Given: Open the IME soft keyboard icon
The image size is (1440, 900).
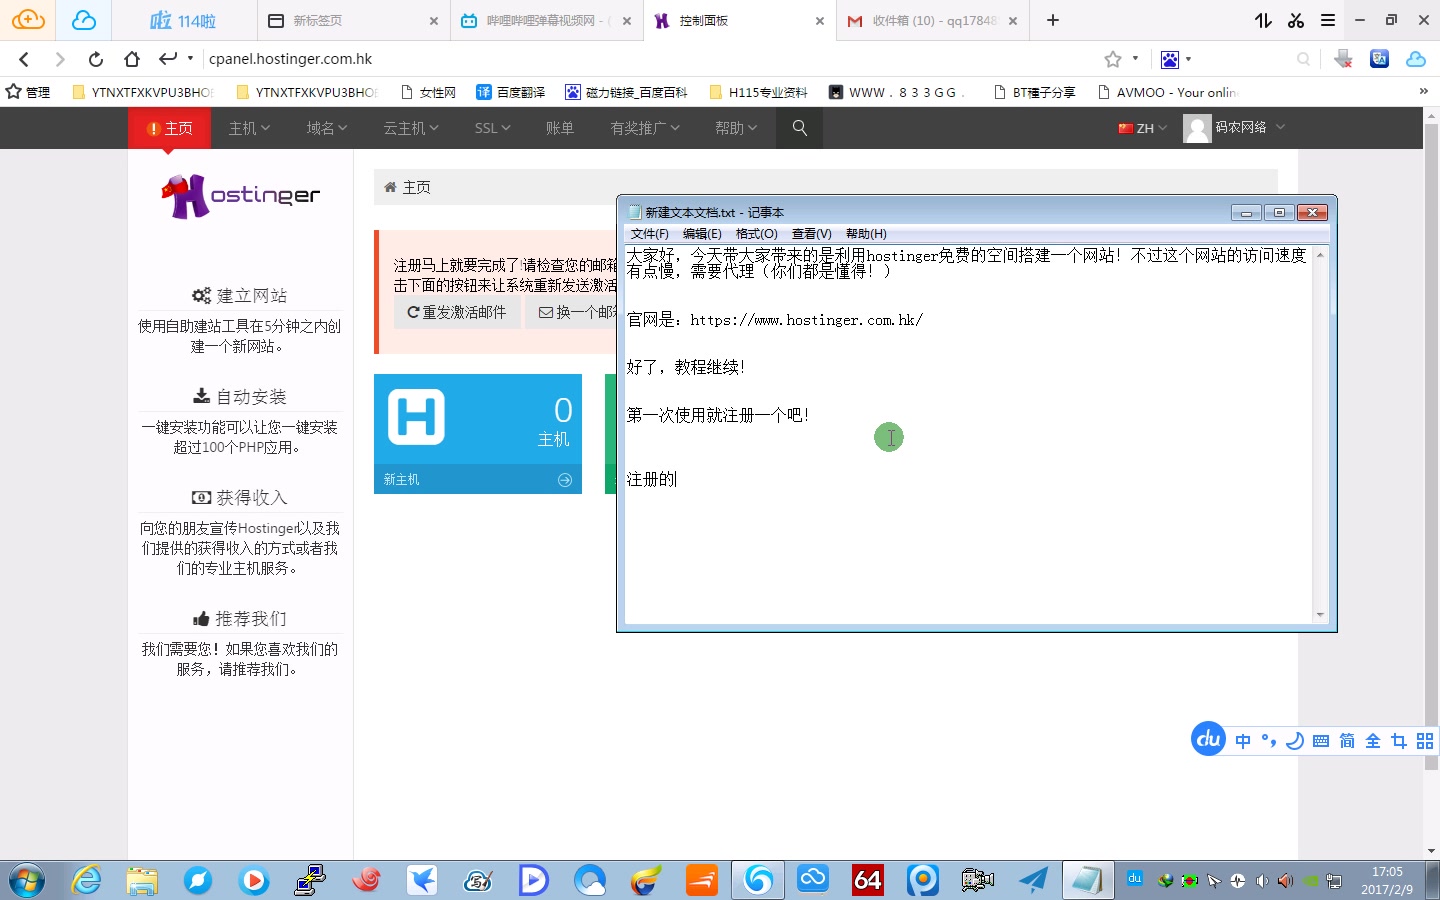Looking at the screenshot, I should (x=1321, y=741).
